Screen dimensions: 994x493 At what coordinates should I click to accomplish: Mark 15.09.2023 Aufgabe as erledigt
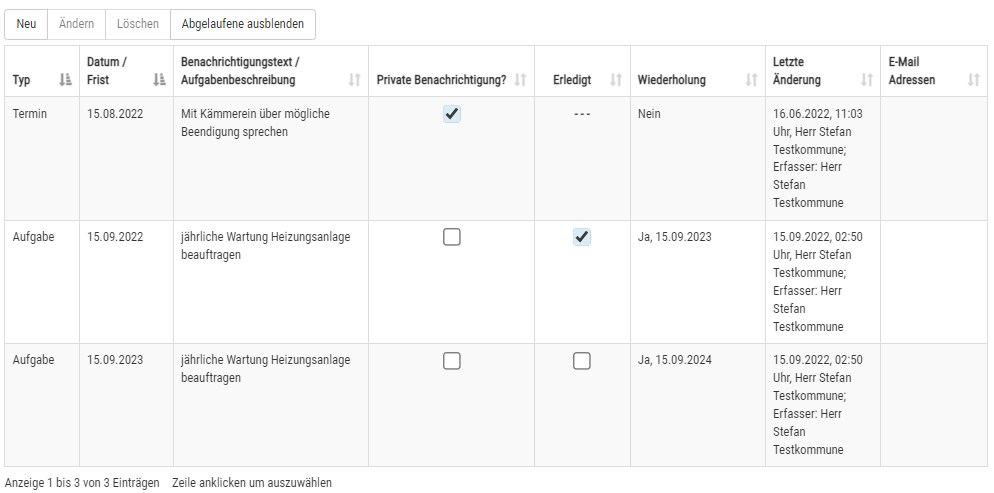[x=582, y=361]
